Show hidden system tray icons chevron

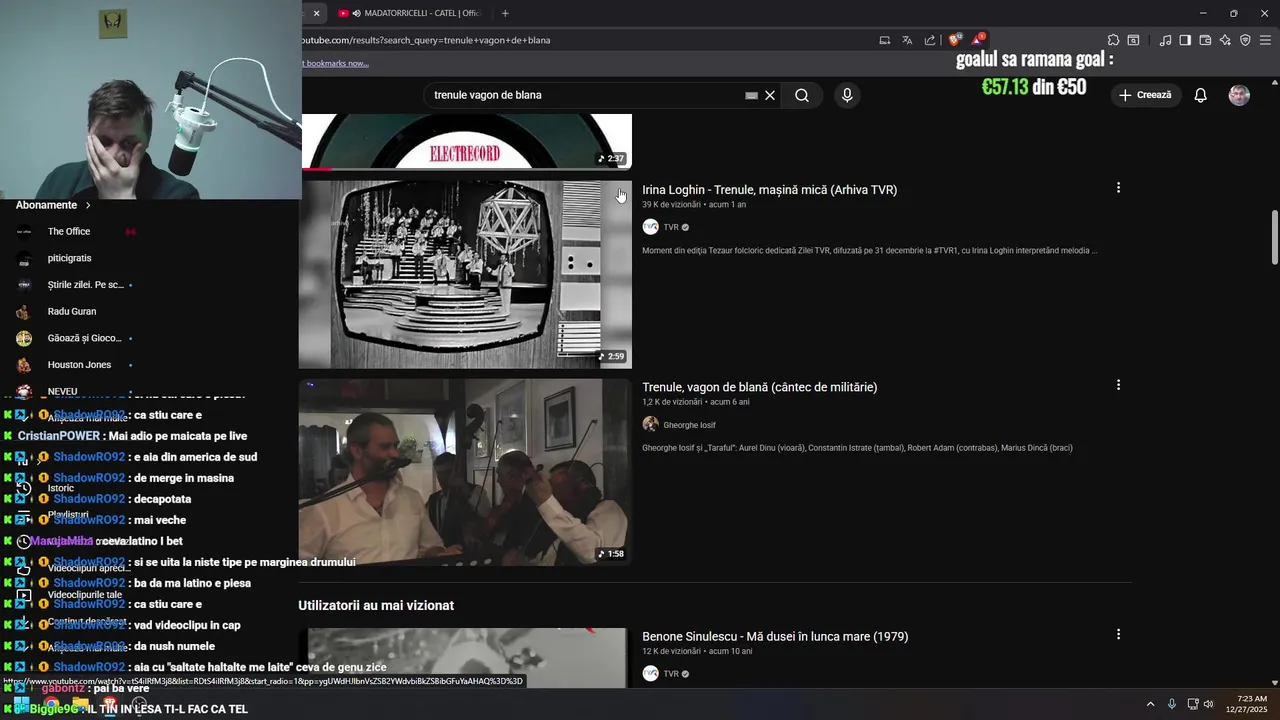pos(1150,704)
